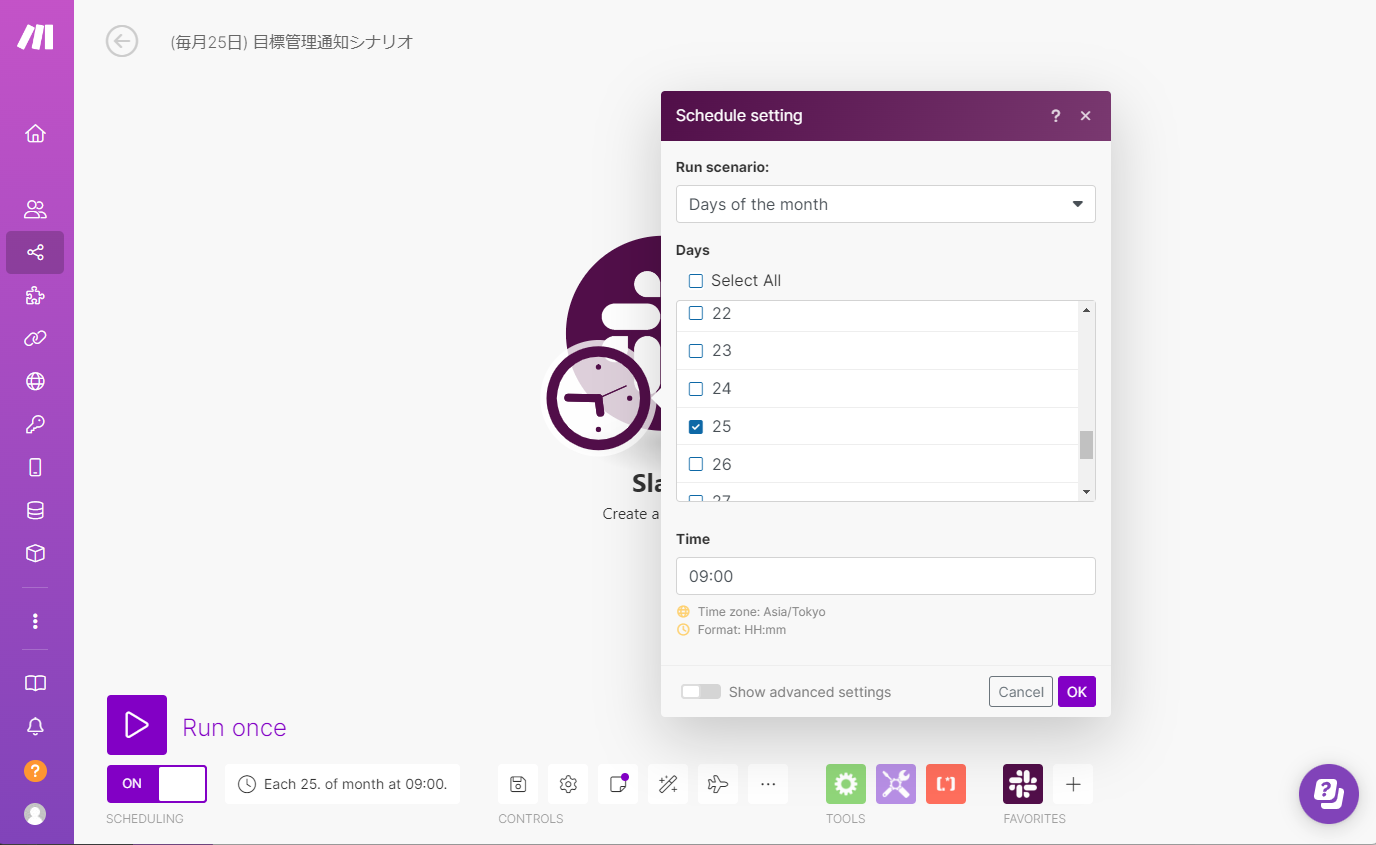This screenshot has height=845, width=1376.
Task: Open the Team members icon
Action: click(35, 209)
